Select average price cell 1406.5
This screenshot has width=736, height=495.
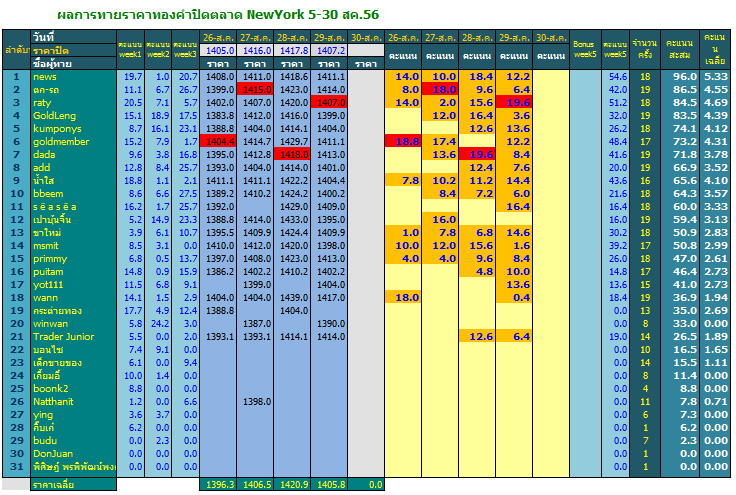coord(255,485)
